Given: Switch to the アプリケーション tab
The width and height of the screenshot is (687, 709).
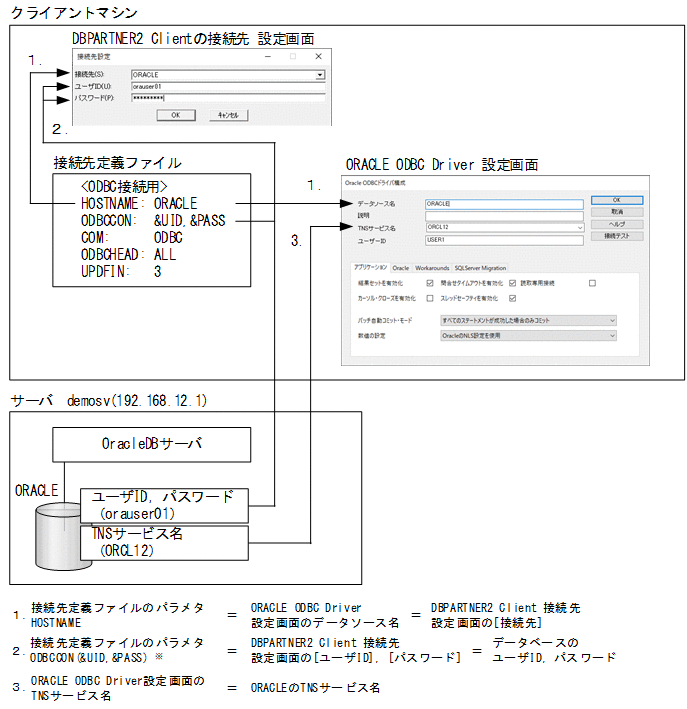Looking at the screenshot, I should (x=370, y=268).
